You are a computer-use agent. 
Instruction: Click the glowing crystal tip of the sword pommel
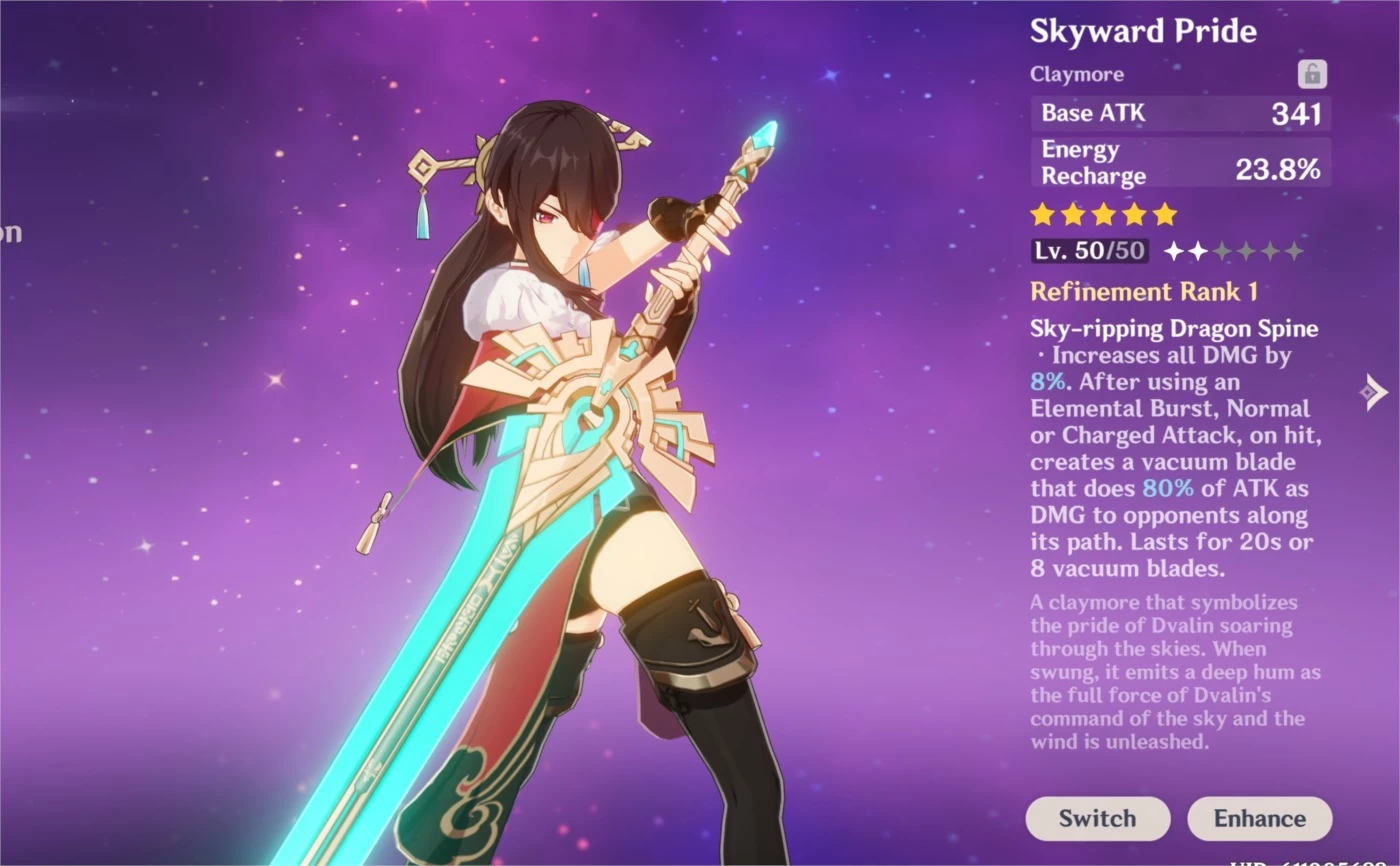tap(765, 132)
